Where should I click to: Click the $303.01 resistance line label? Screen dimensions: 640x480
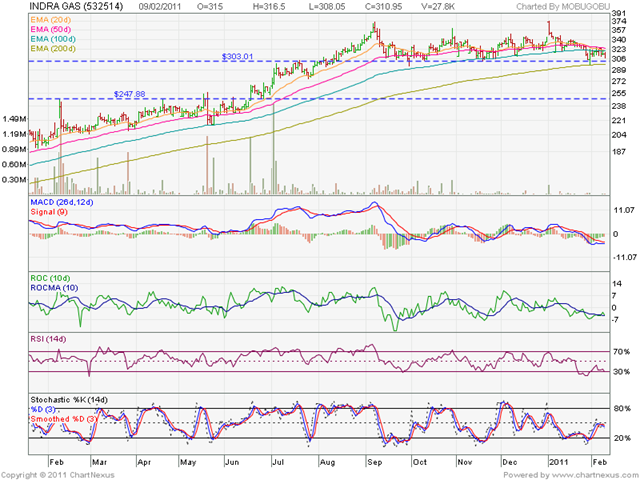(x=238, y=56)
